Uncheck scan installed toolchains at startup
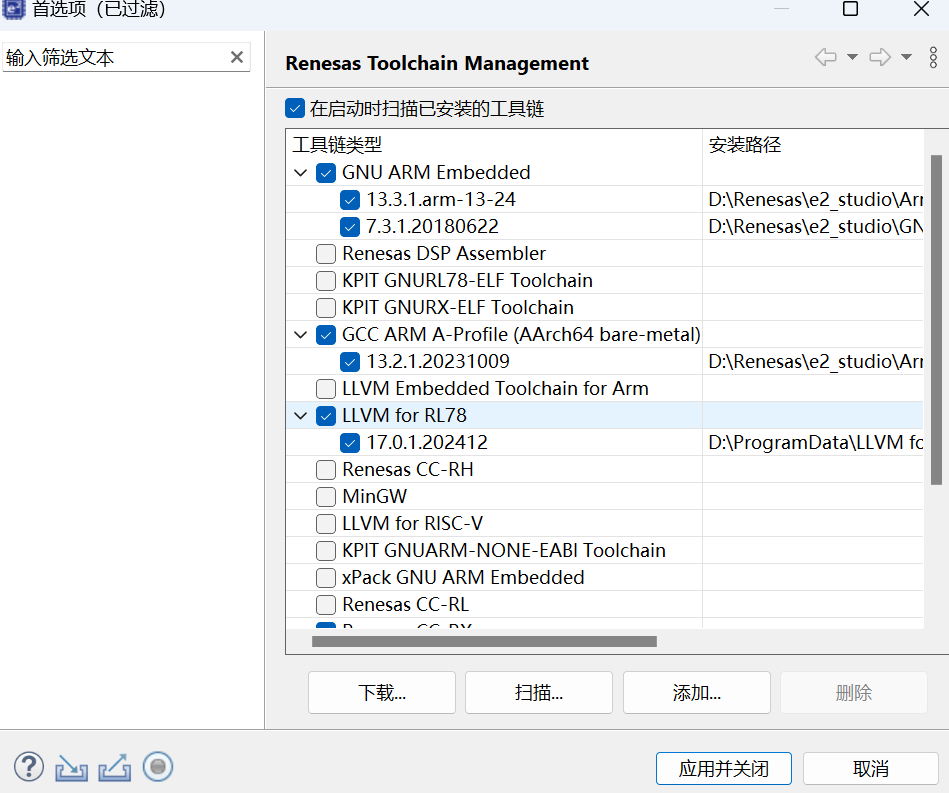Viewport: 949px width, 793px height. (295, 108)
